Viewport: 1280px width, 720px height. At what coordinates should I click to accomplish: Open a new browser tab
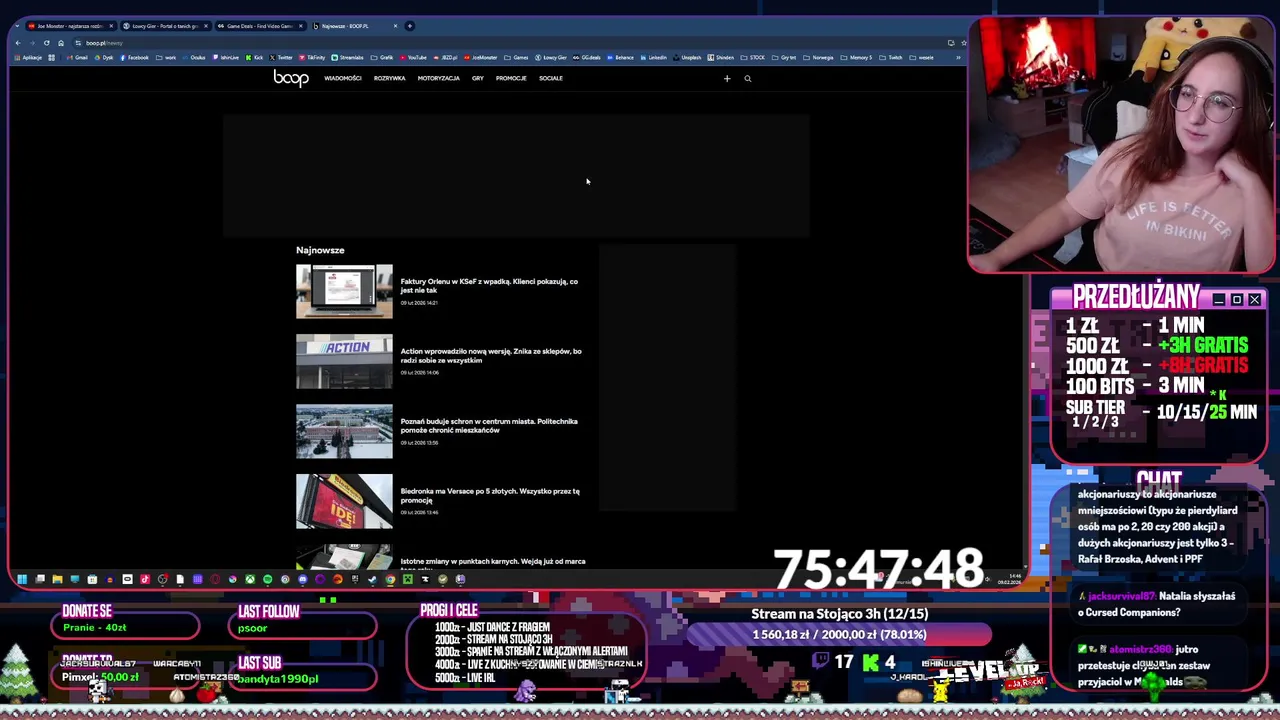(x=409, y=26)
